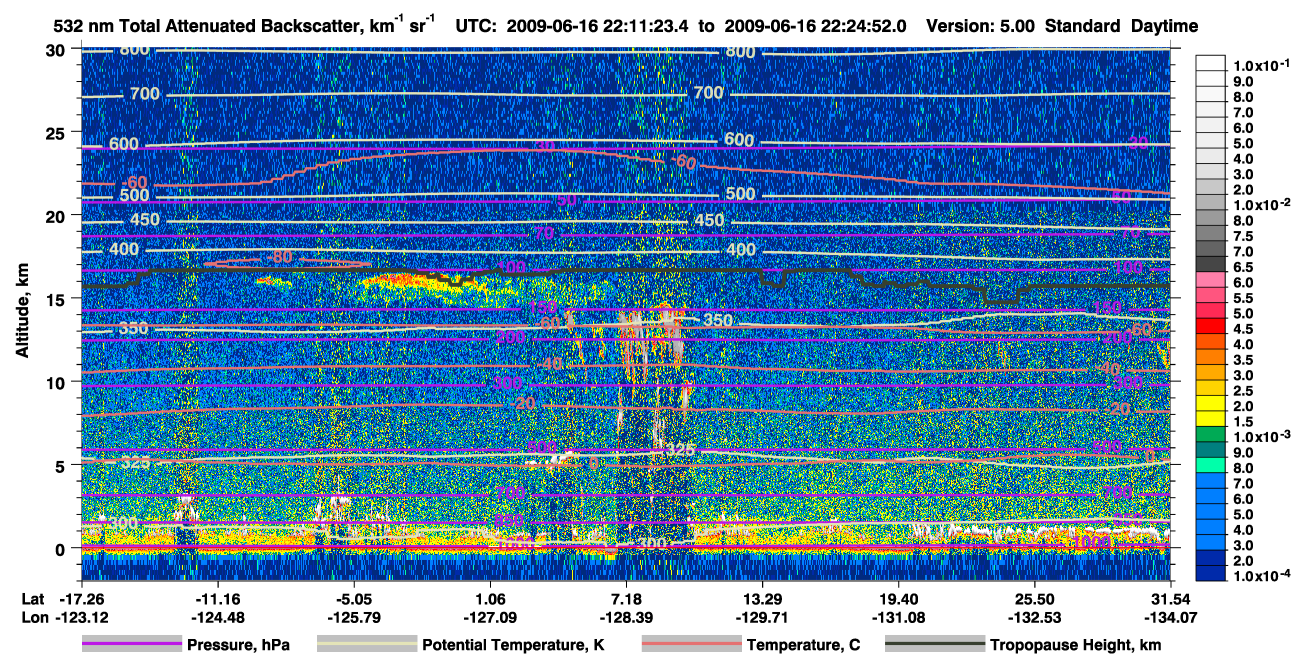The height and width of the screenshot is (667, 1300).
Task: Click the longitude value '-128.39'
Action: point(626,616)
